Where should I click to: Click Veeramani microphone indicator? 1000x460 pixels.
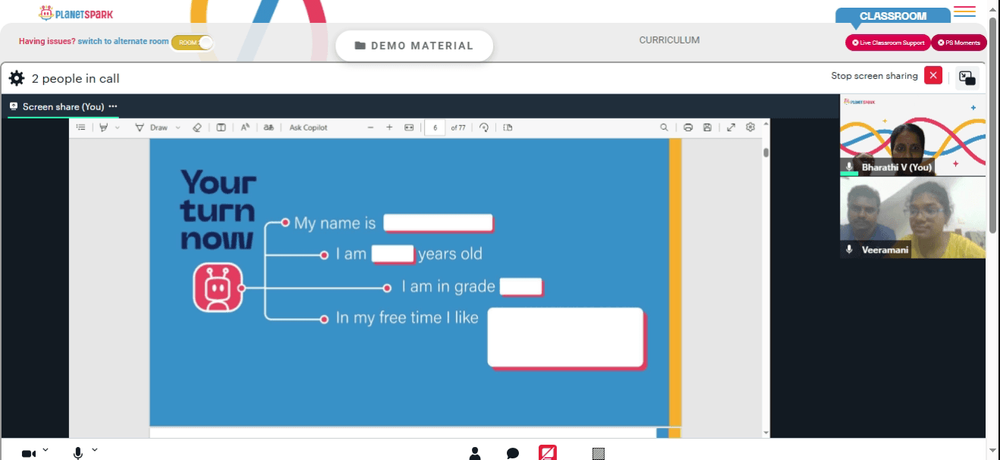849,249
